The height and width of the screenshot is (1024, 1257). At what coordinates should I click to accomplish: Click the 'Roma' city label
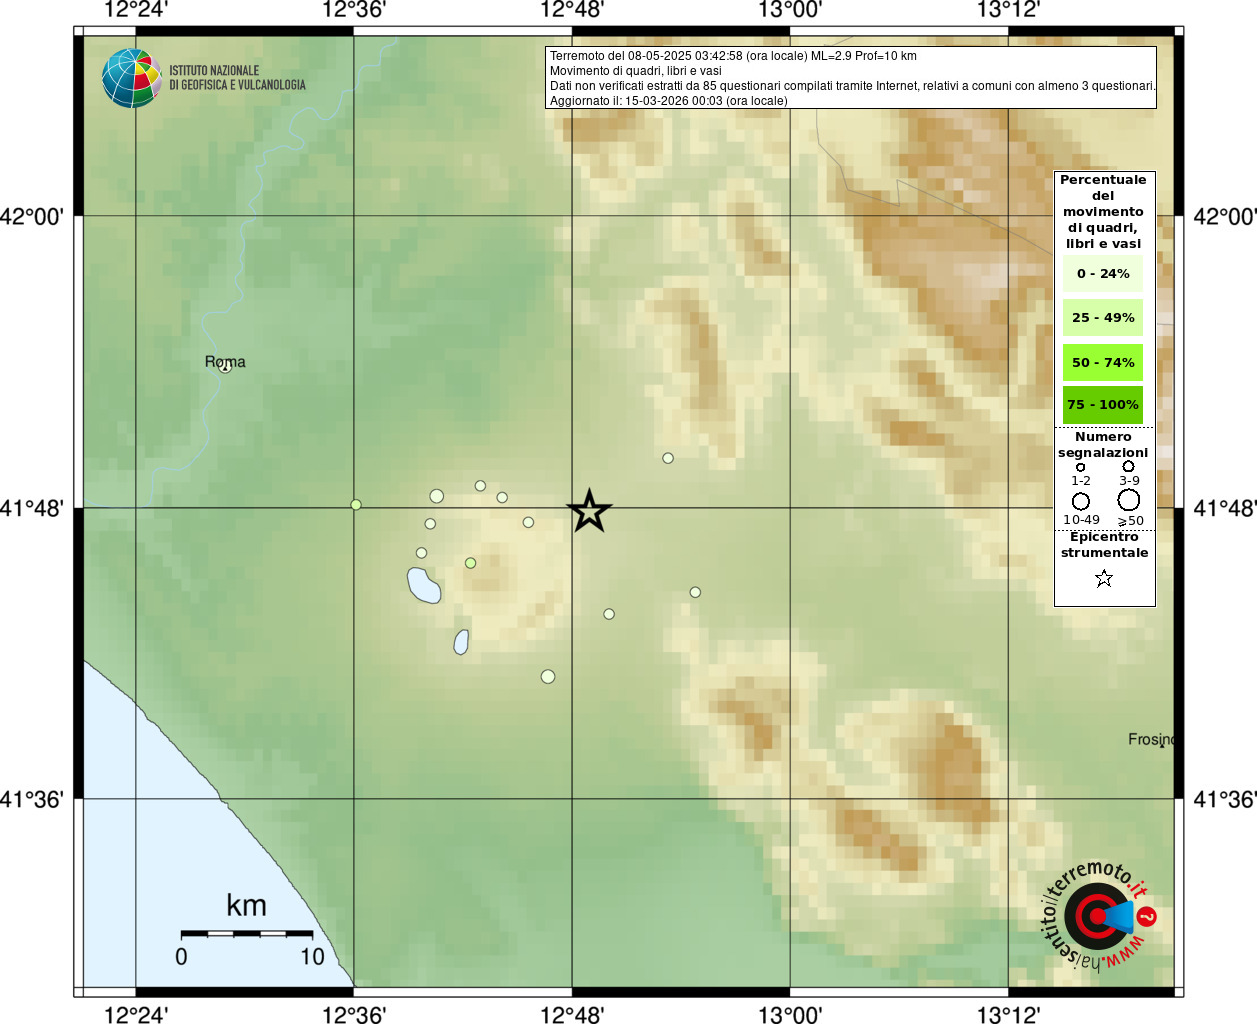(225, 361)
